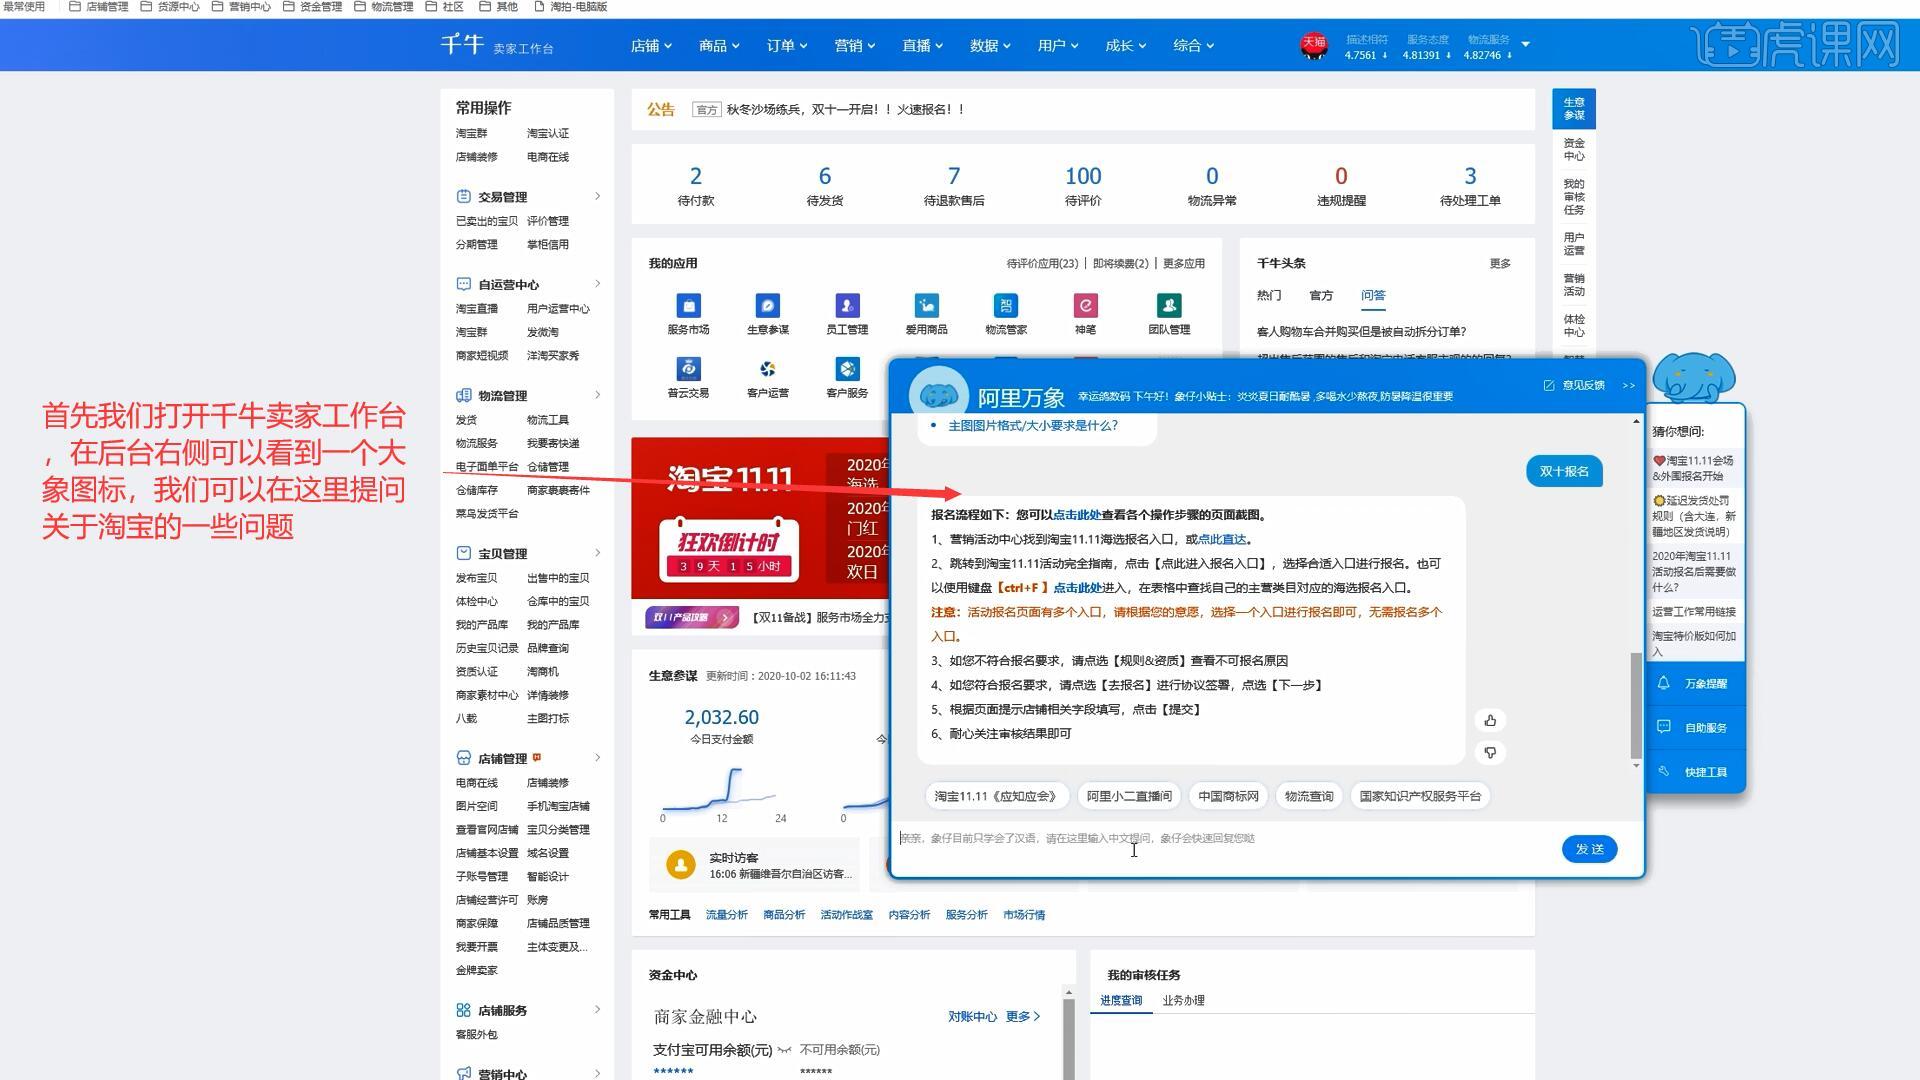Viewport: 1920px width, 1080px height.
Task: Click the 双十报名 chat bubble
Action: [1564, 471]
